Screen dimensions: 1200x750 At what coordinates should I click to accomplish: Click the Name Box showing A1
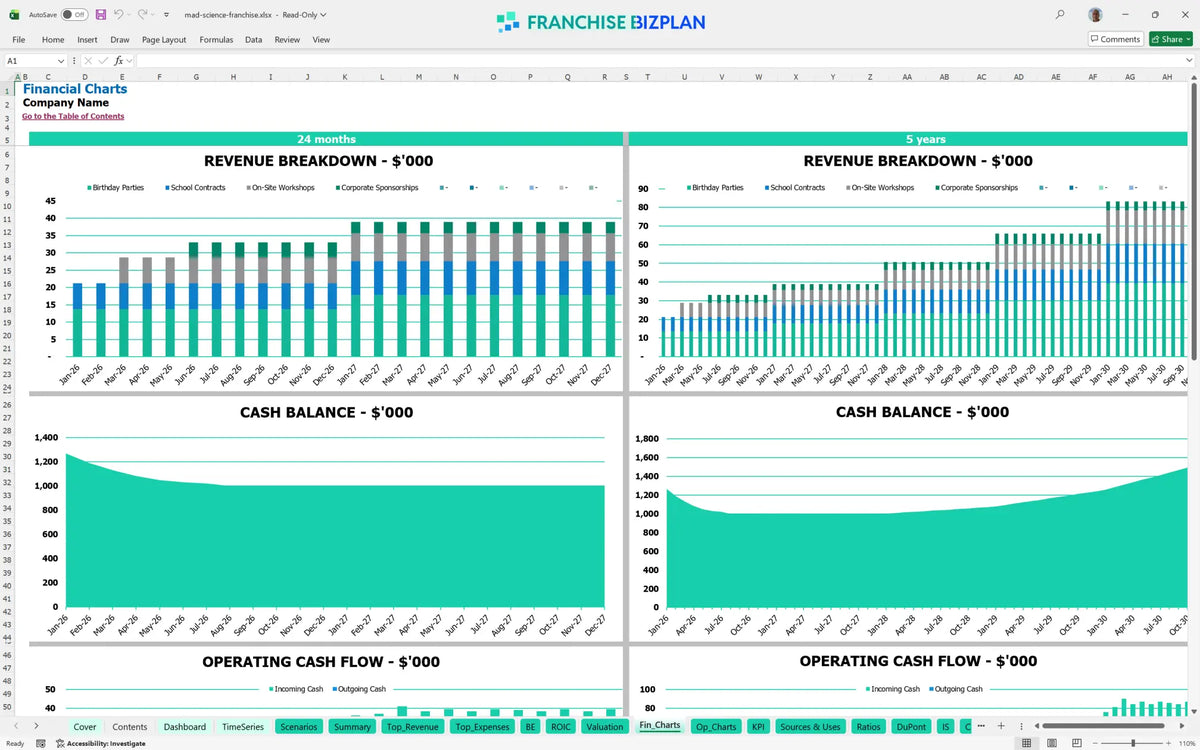pyautogui.click(x=29, y=61)
